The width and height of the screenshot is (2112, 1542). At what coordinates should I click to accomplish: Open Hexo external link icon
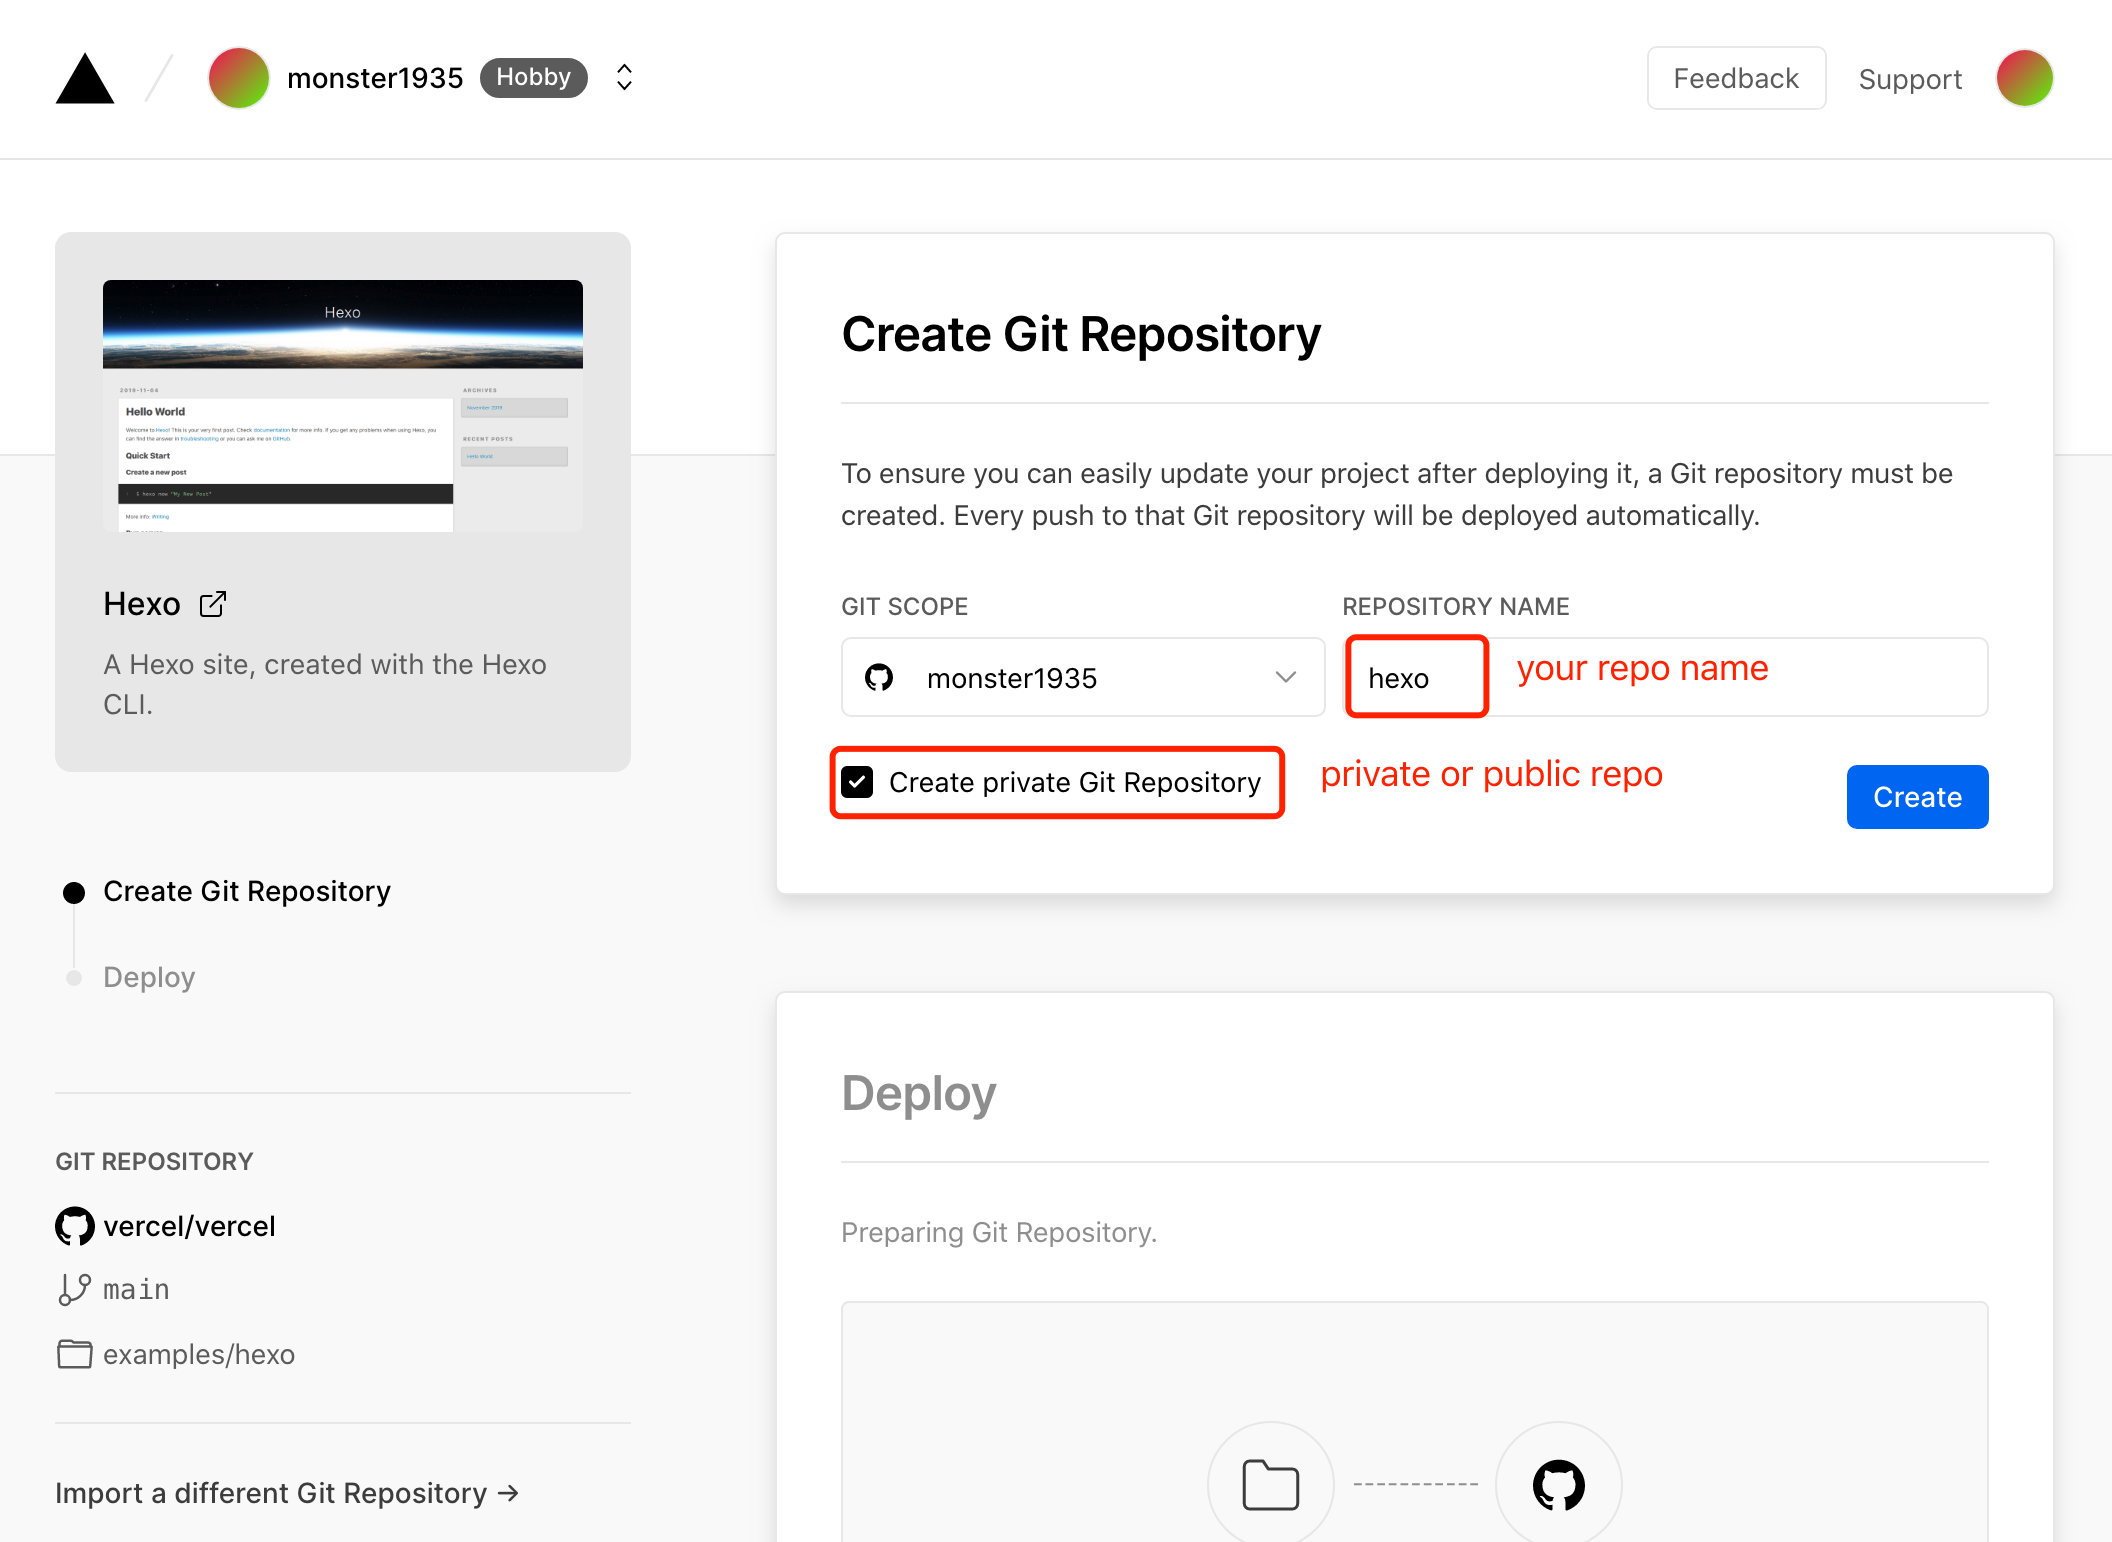[213, 604]
